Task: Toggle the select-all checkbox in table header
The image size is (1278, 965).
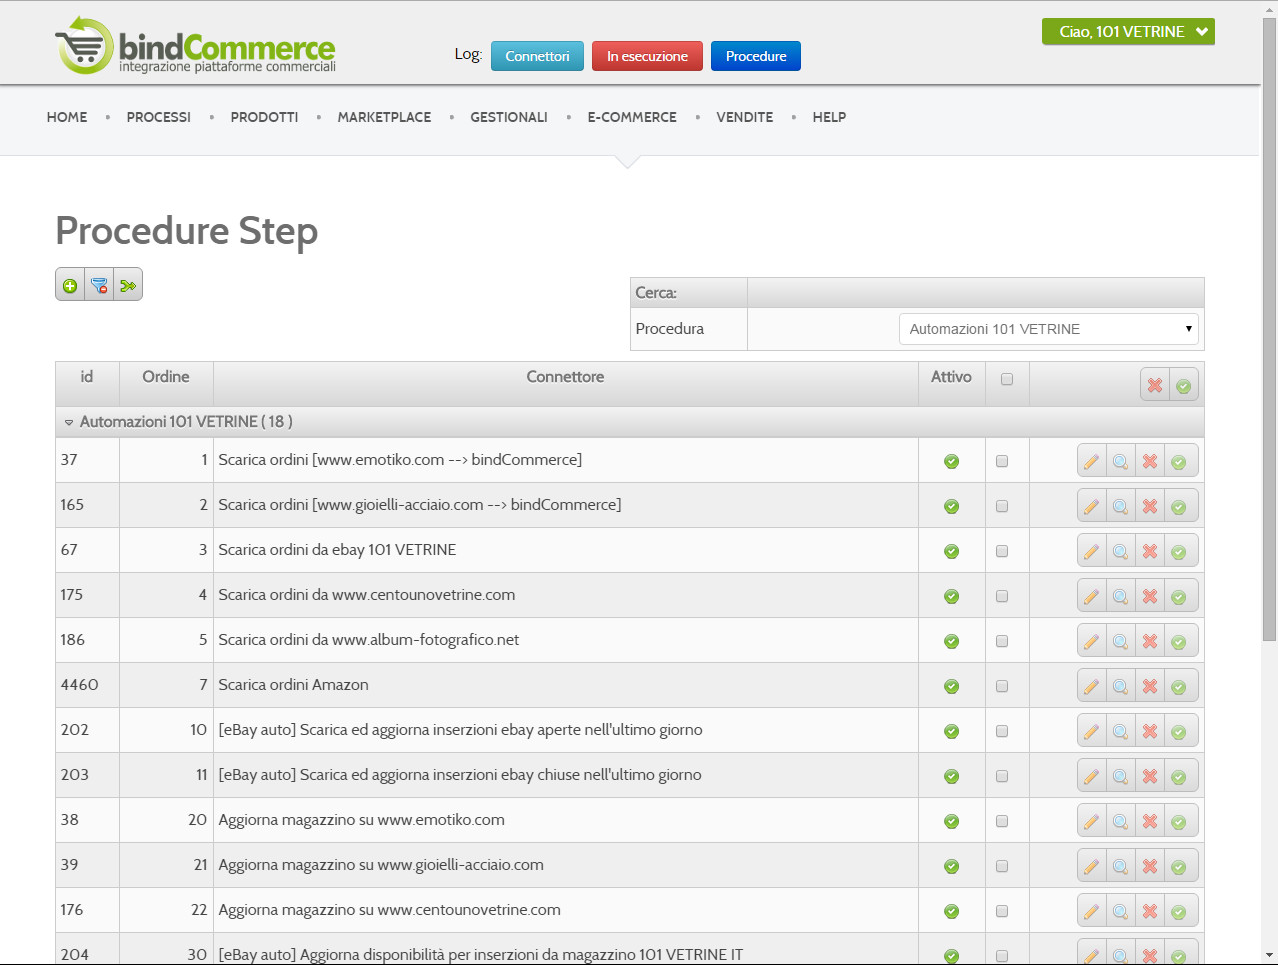Action: point(1007,379)
